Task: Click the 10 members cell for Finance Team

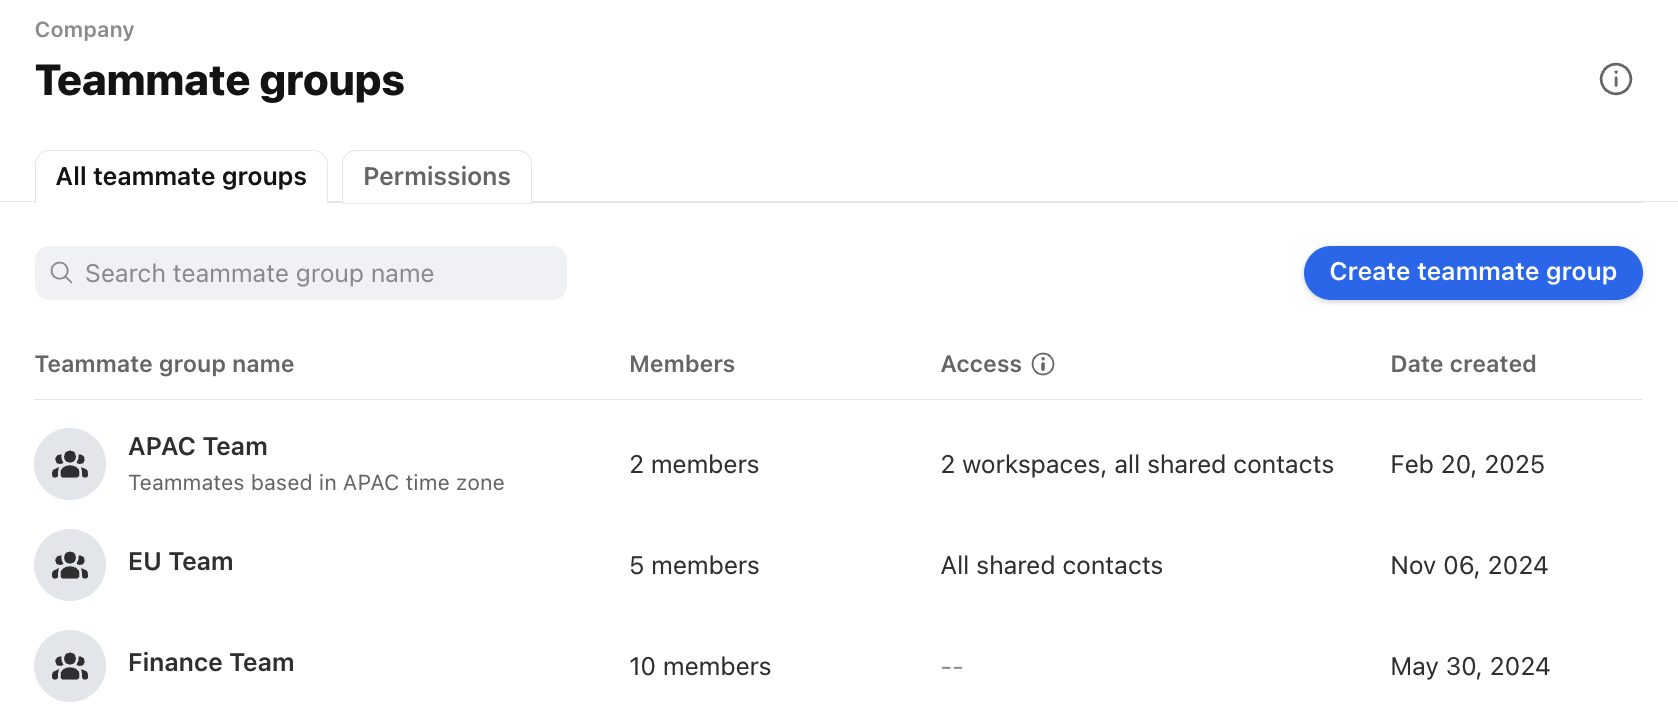Action: (x=700, y=667)
